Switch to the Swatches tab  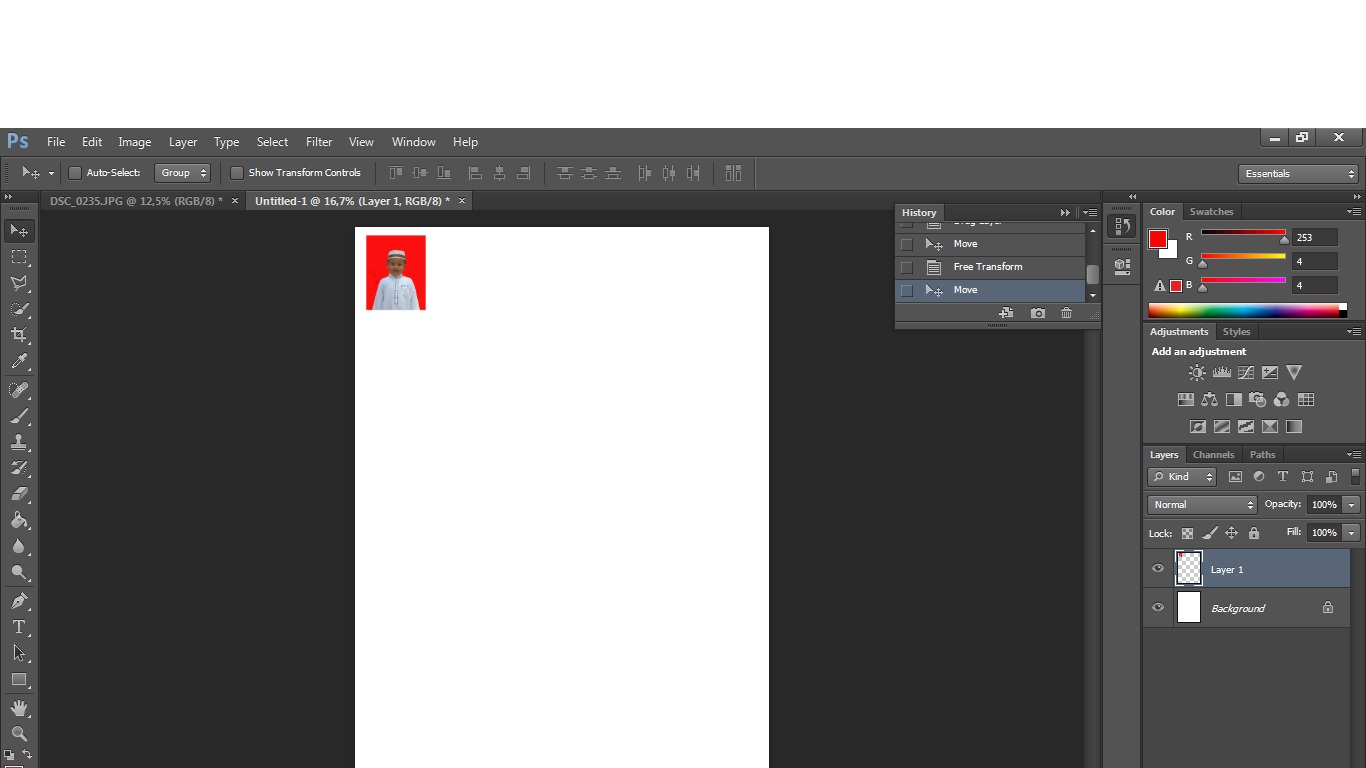(x=1211, y=212)
